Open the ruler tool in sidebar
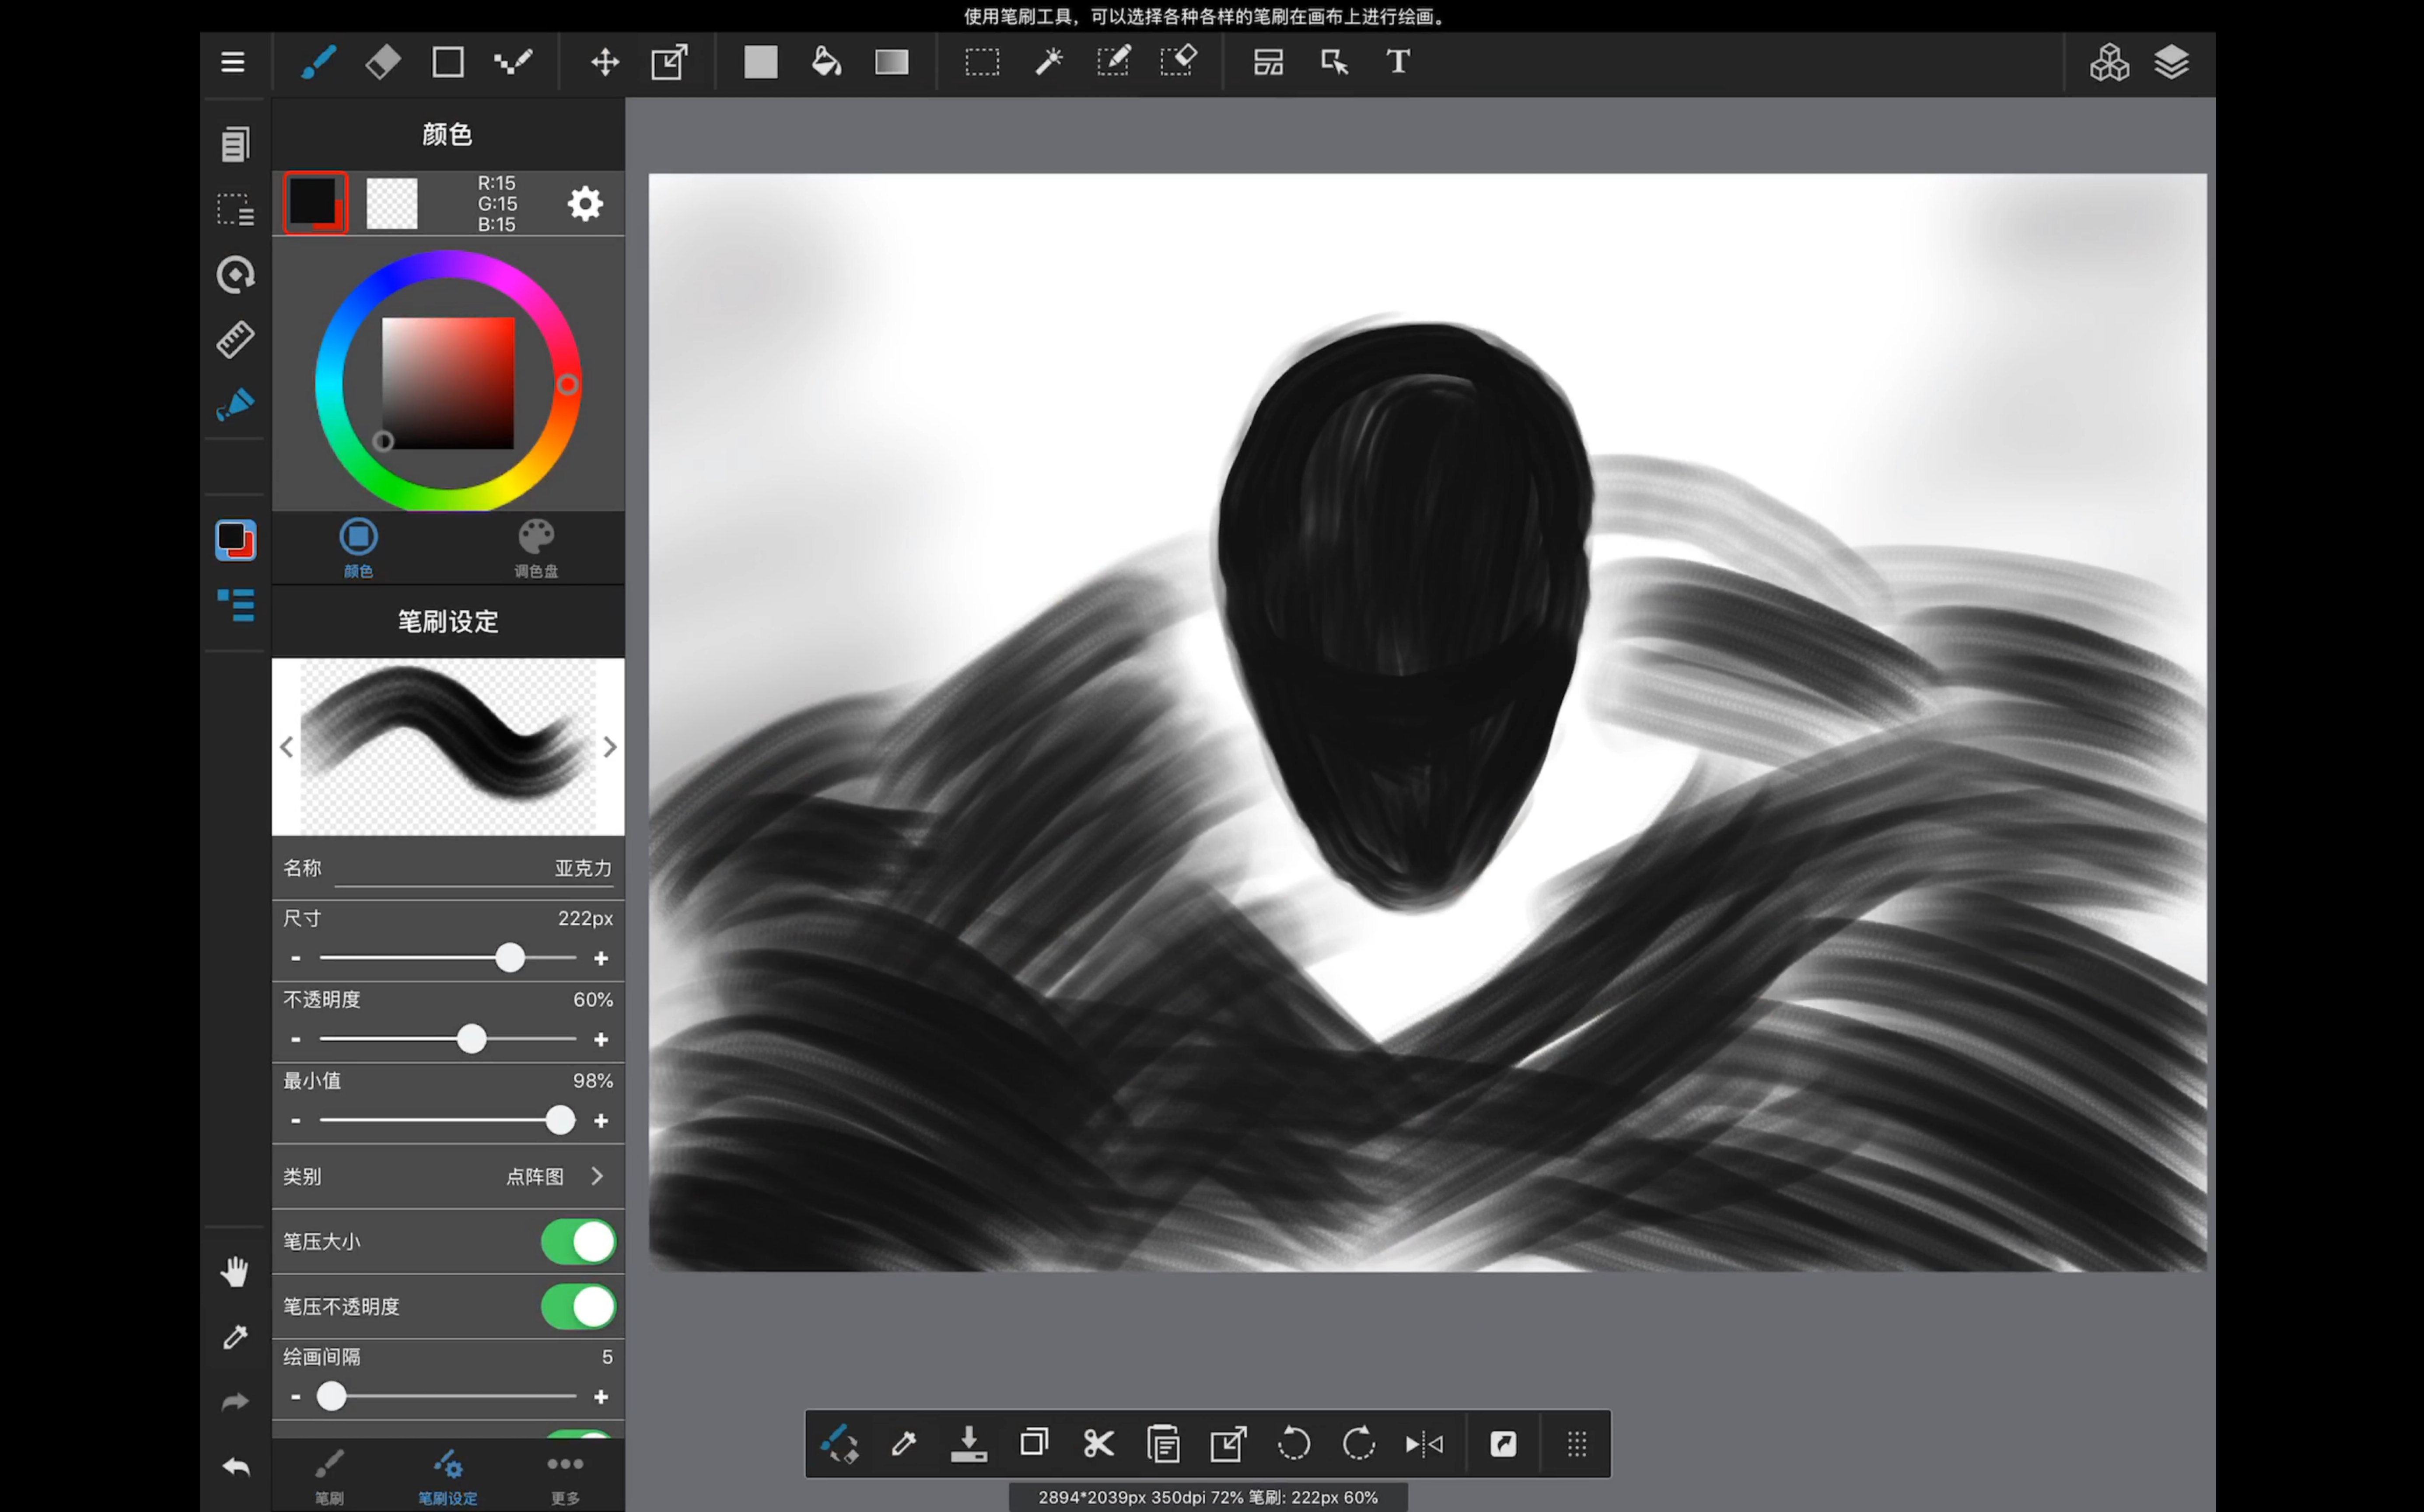 (235, 339)
